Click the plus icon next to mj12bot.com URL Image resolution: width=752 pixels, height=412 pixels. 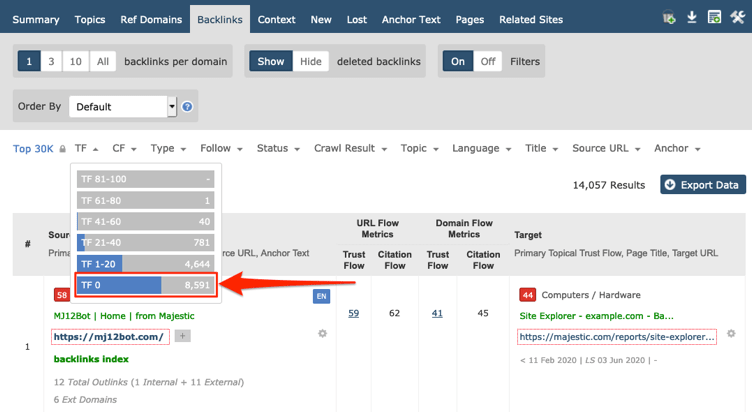click(x=183, y=337)
